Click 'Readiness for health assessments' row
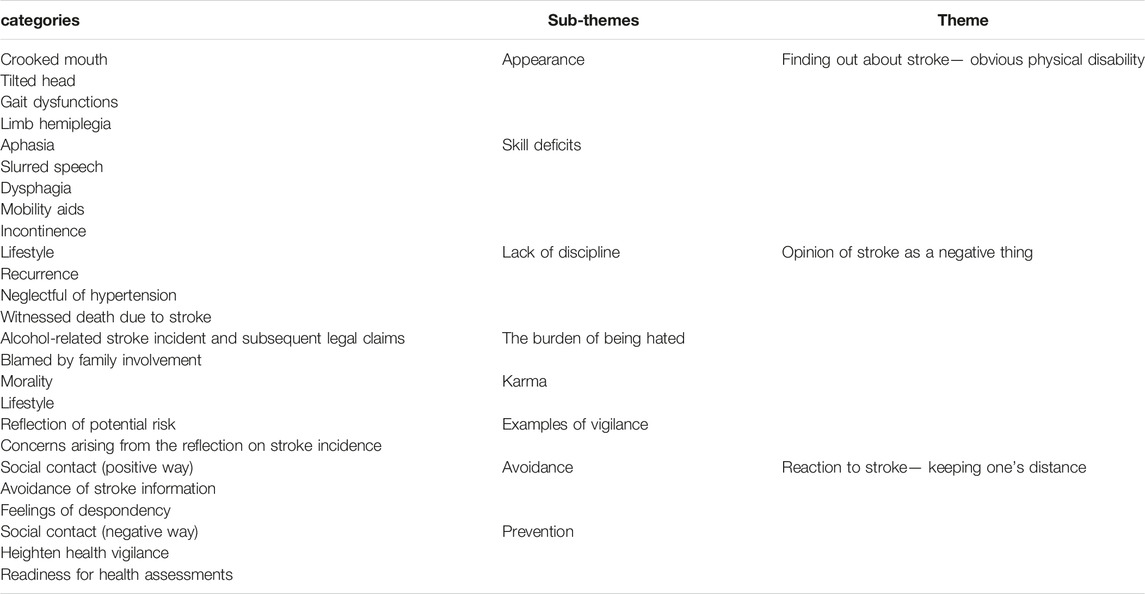The width and height of the screenshot is (1145, 594). click(116, 574)
